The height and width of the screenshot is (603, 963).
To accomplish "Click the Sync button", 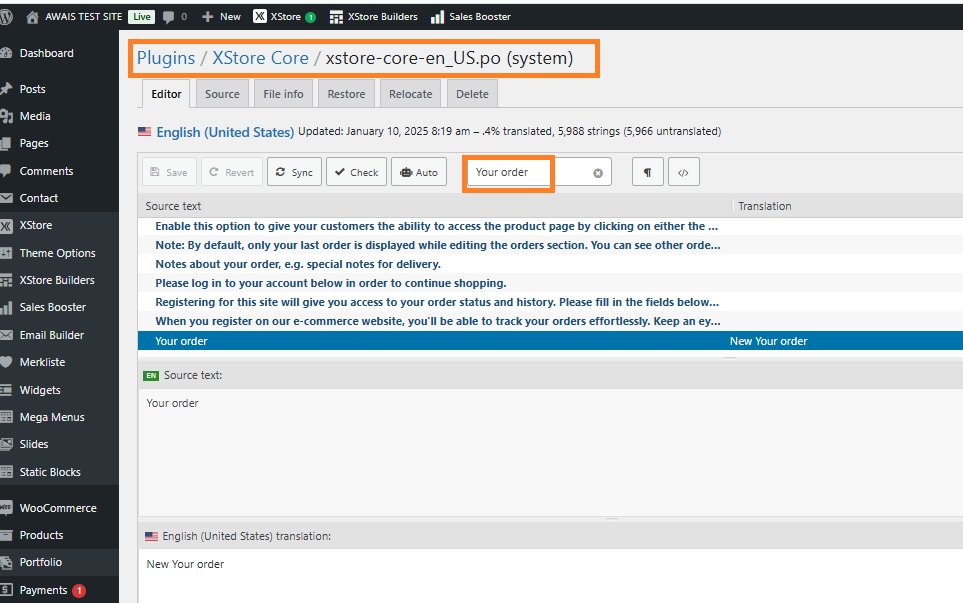I will click(294, 172).
